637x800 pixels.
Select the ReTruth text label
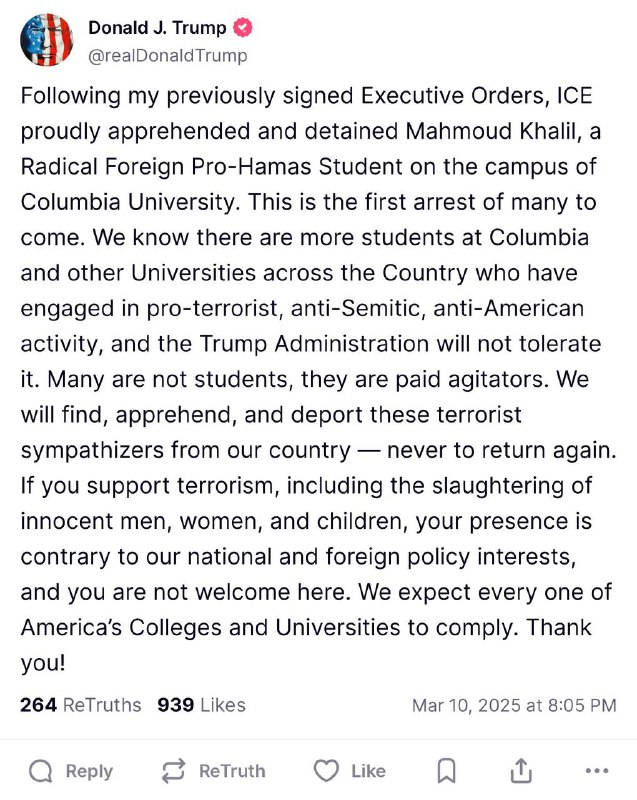pyautogui.click(x=232, y=771)
